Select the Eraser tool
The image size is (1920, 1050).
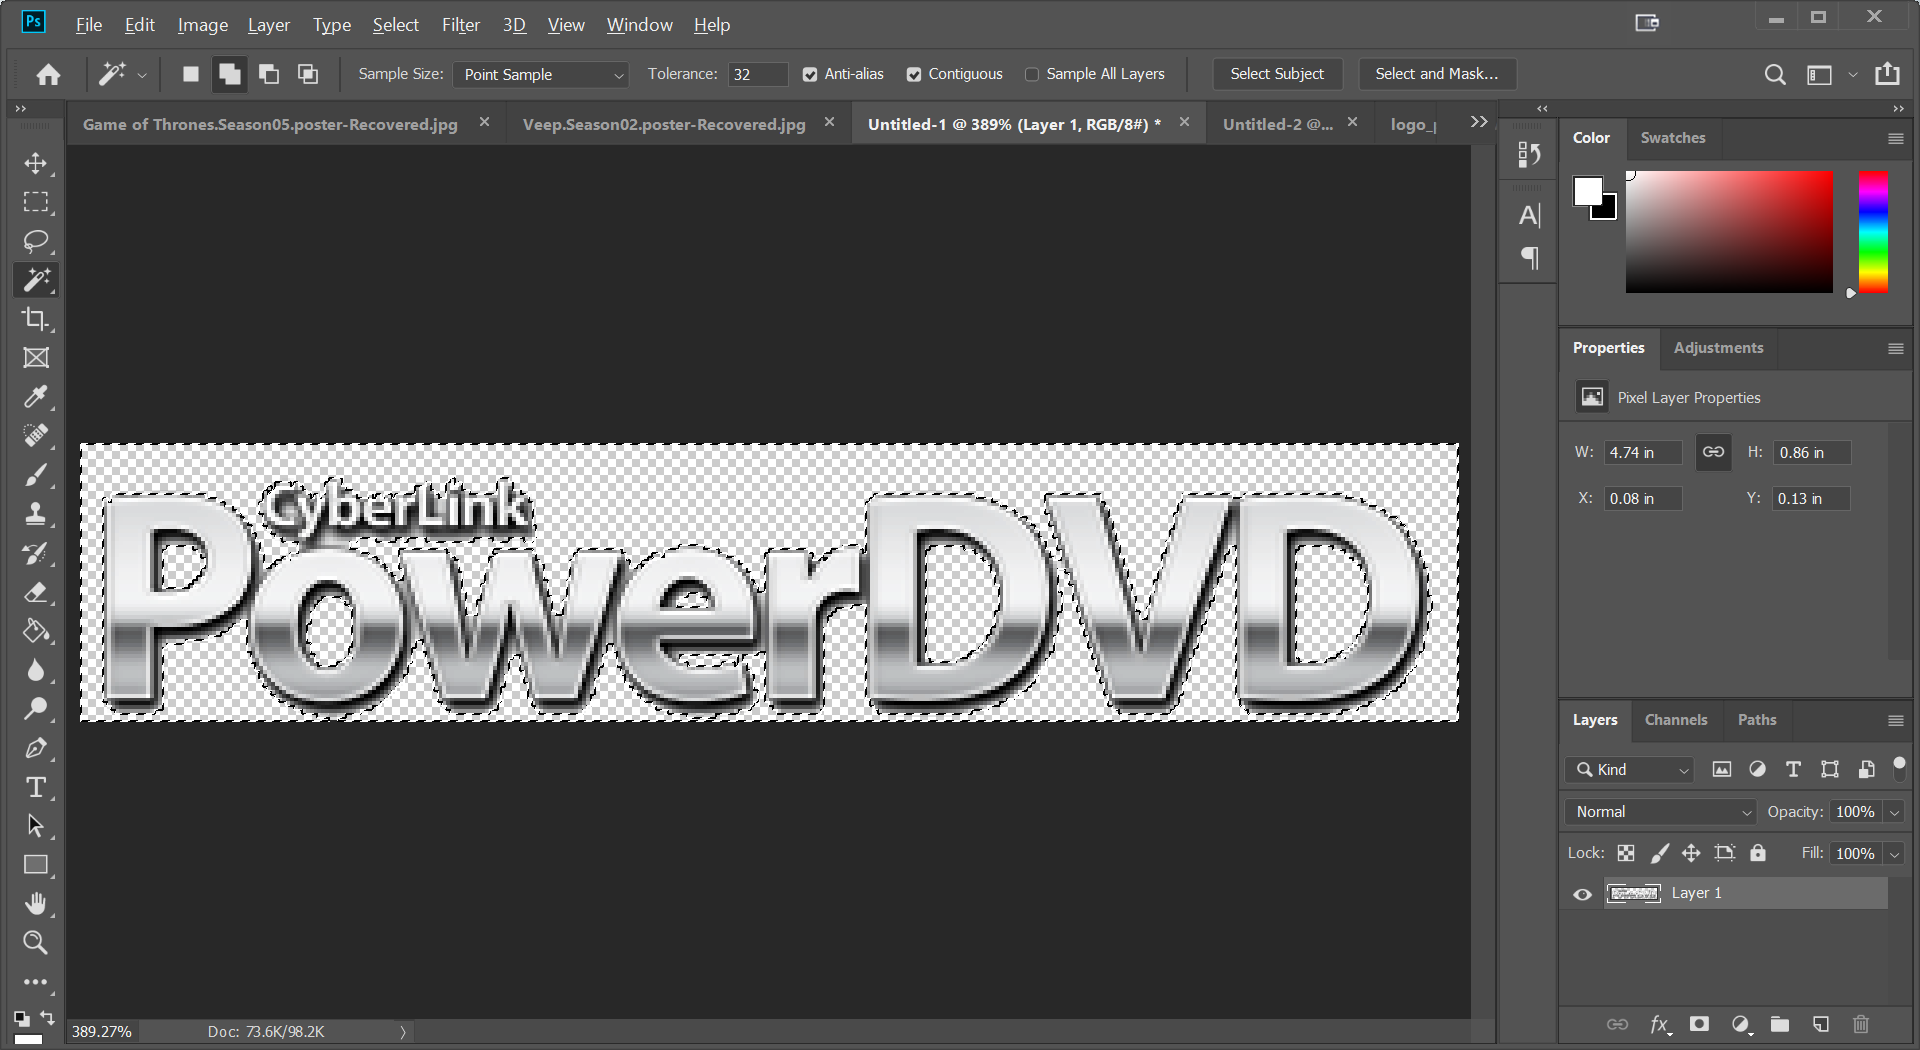pyautogui.click(x=36, y=592)
